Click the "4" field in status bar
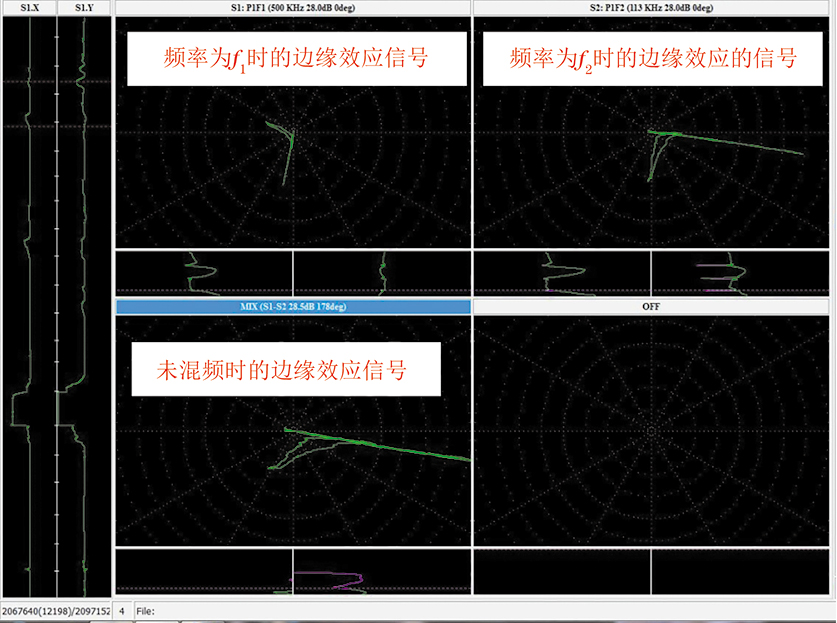 (x=122, y=610)
